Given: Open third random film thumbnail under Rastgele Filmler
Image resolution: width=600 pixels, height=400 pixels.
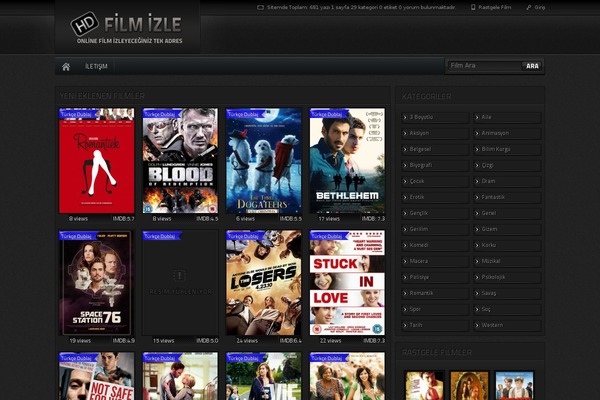Looking at the screenshot, I should point(514,386).
